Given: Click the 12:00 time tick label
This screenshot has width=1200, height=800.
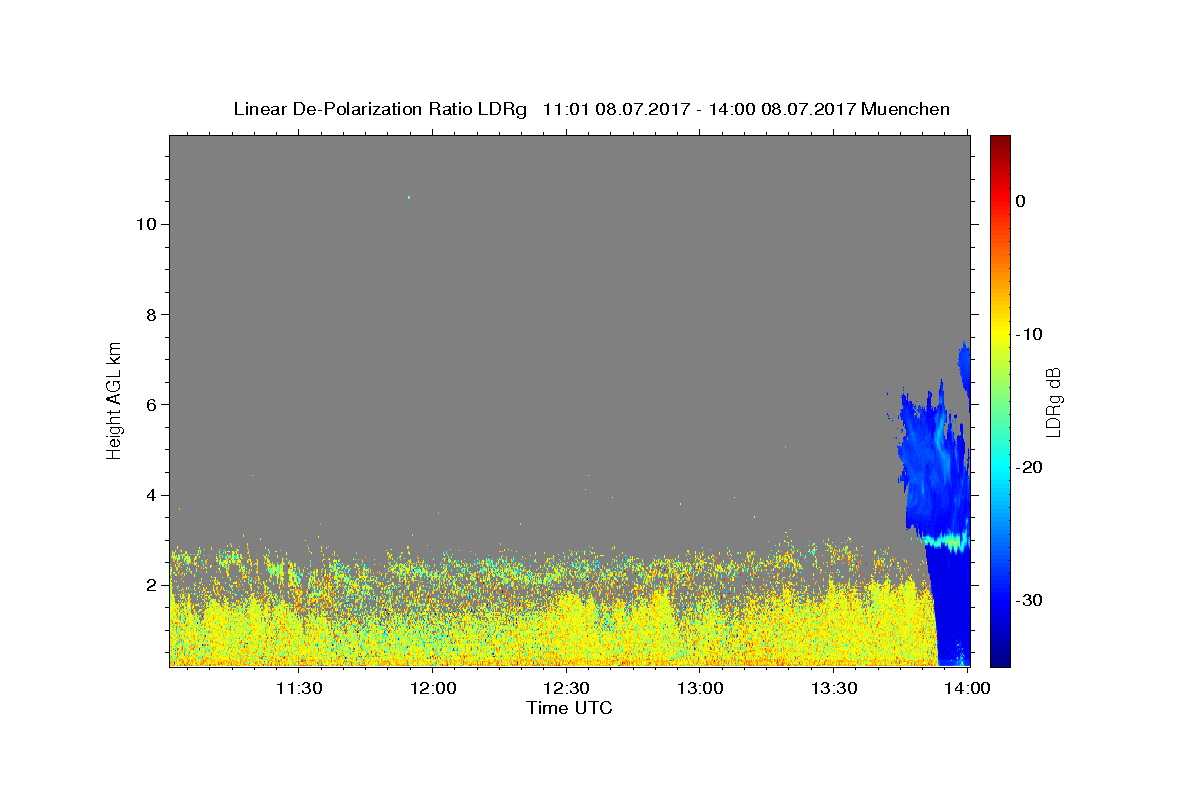Looking at the screenshot, I should pos(432,689).
